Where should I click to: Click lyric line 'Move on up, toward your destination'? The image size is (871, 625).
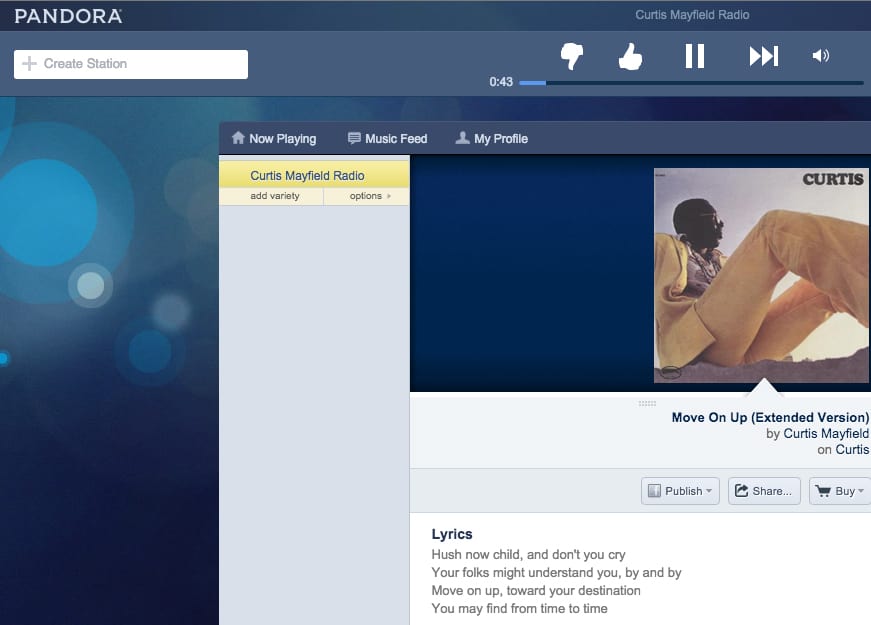coord(536,591)
